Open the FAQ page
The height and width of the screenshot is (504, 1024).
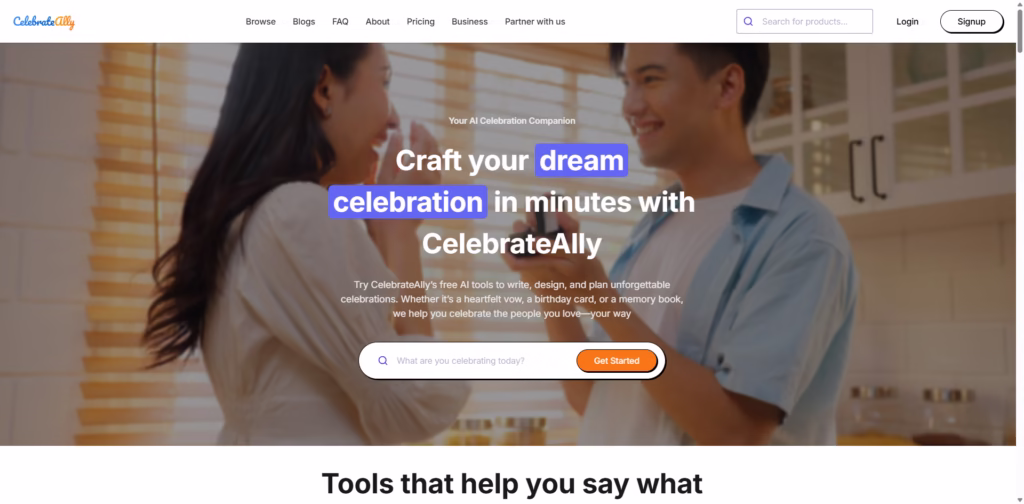[340, 22]
